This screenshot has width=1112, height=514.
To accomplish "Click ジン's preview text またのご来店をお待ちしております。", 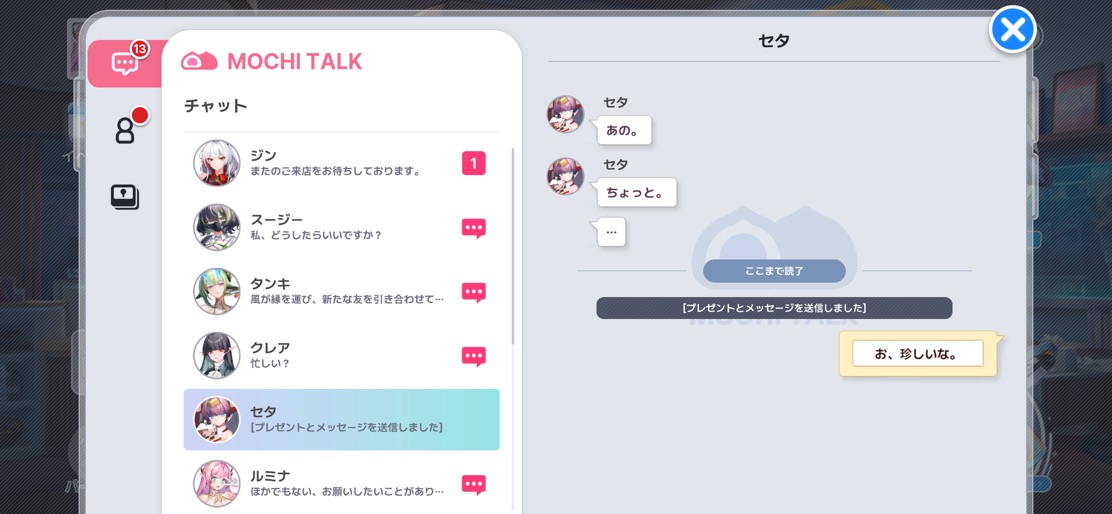I will tap(336, 172).
